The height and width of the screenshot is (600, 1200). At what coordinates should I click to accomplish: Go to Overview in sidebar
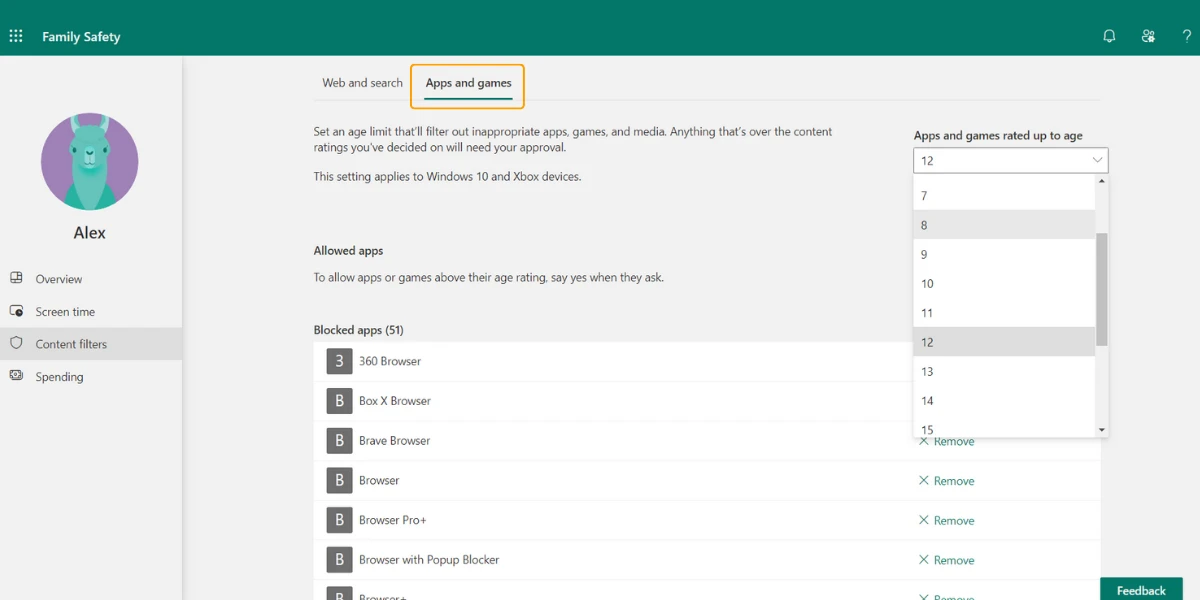tap(91, 279)
